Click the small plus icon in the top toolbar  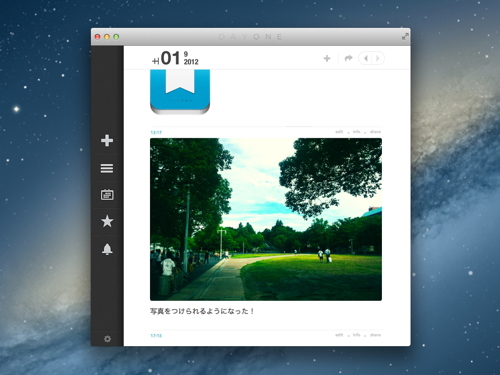point(327,58)
